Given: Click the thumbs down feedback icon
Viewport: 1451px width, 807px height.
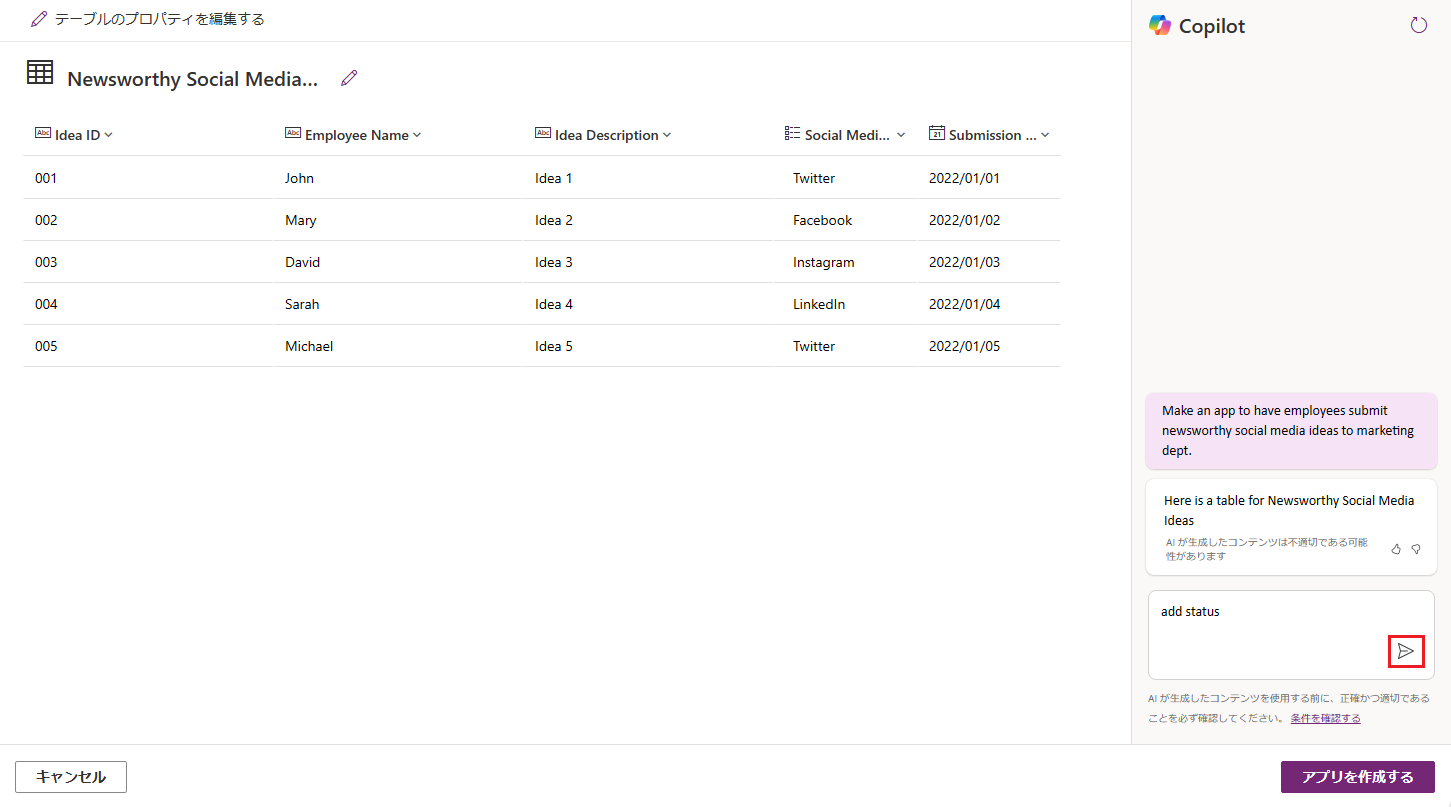Looking at the screenshot, I should 1416,549.
